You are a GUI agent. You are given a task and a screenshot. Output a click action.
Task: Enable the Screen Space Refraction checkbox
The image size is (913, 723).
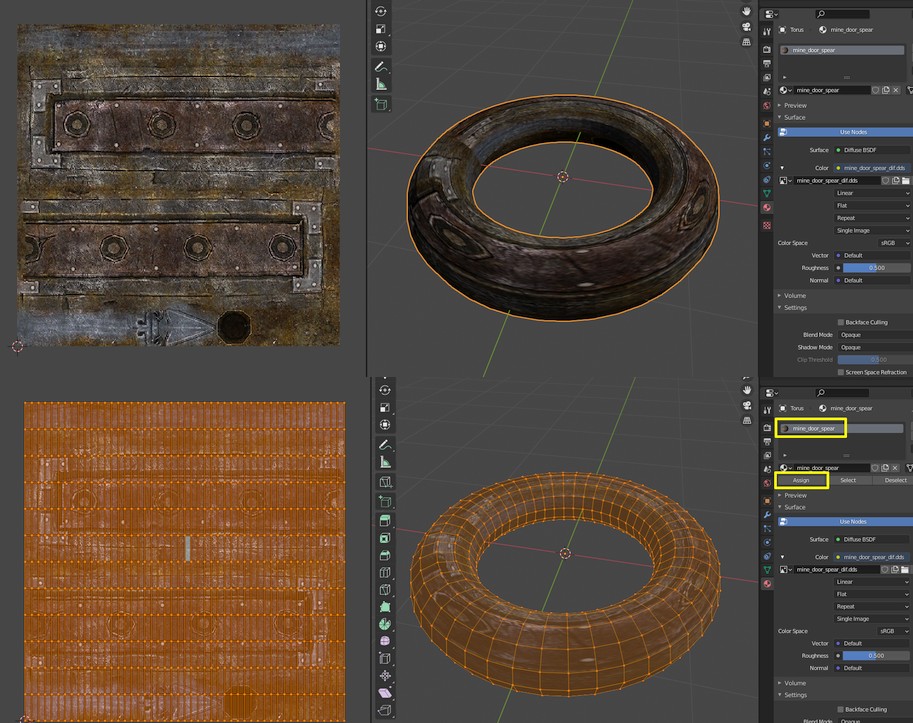click(x=841, y=372)
